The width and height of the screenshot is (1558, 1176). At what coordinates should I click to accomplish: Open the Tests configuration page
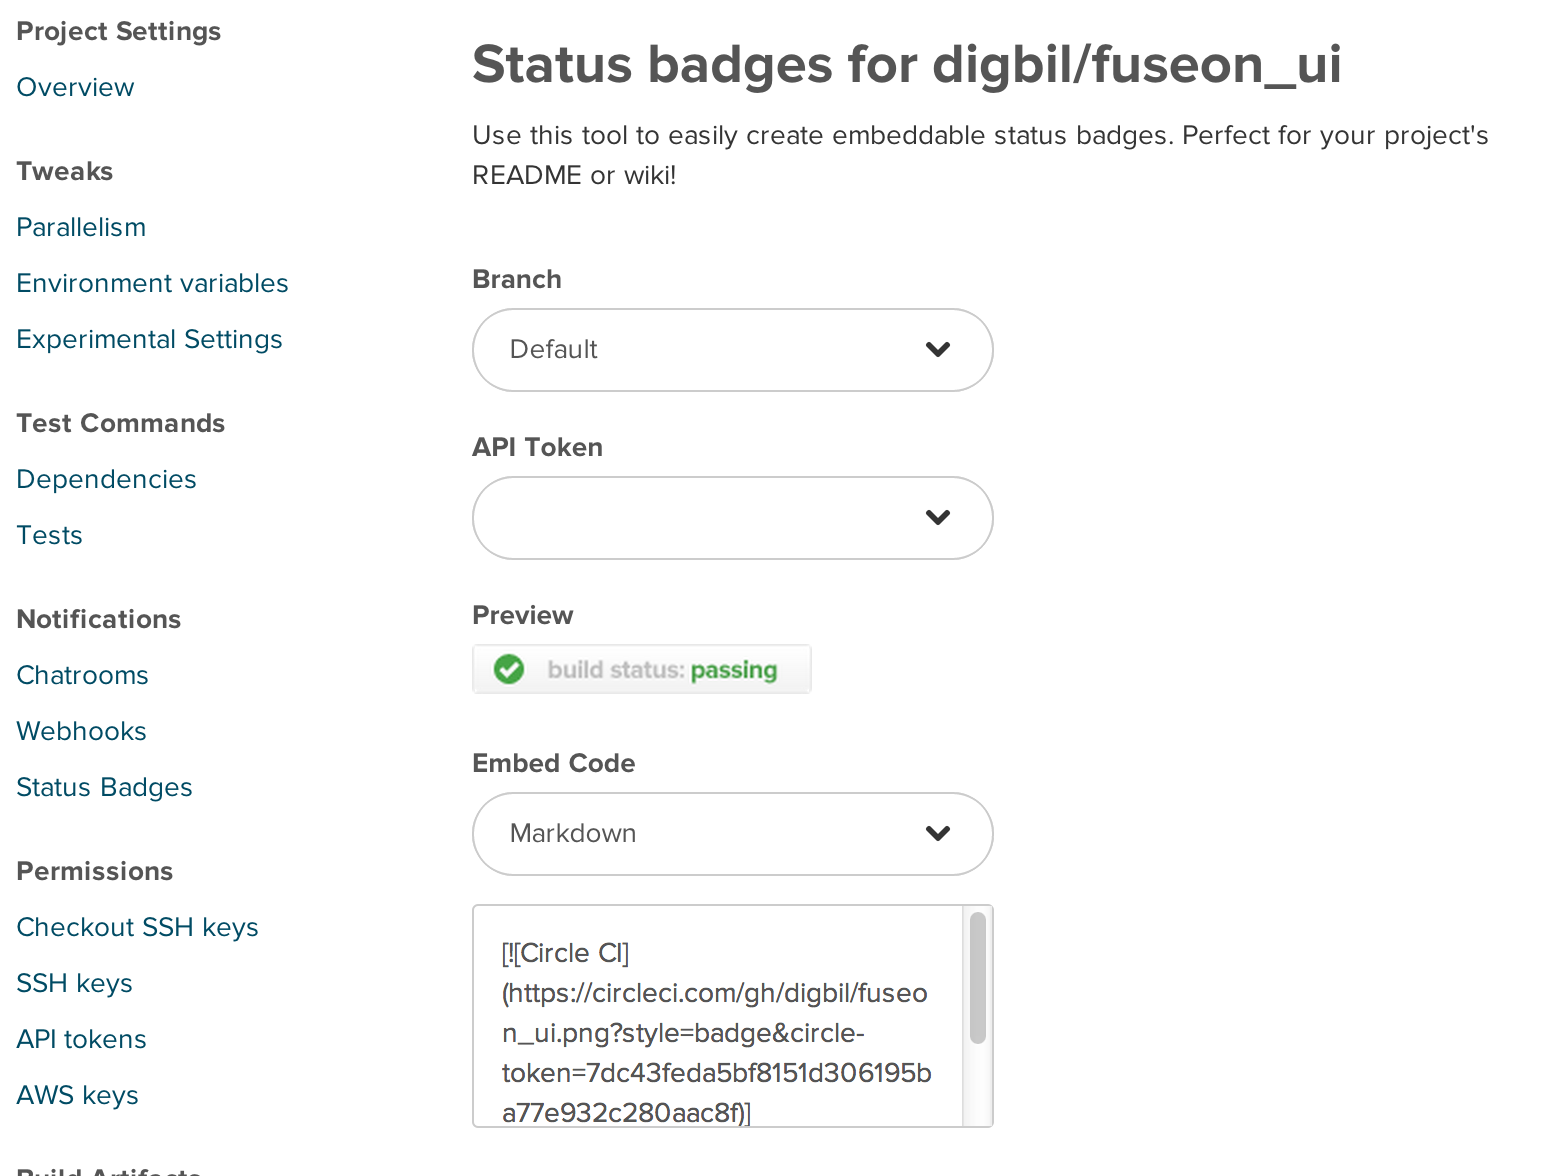[x=49, y=535]
